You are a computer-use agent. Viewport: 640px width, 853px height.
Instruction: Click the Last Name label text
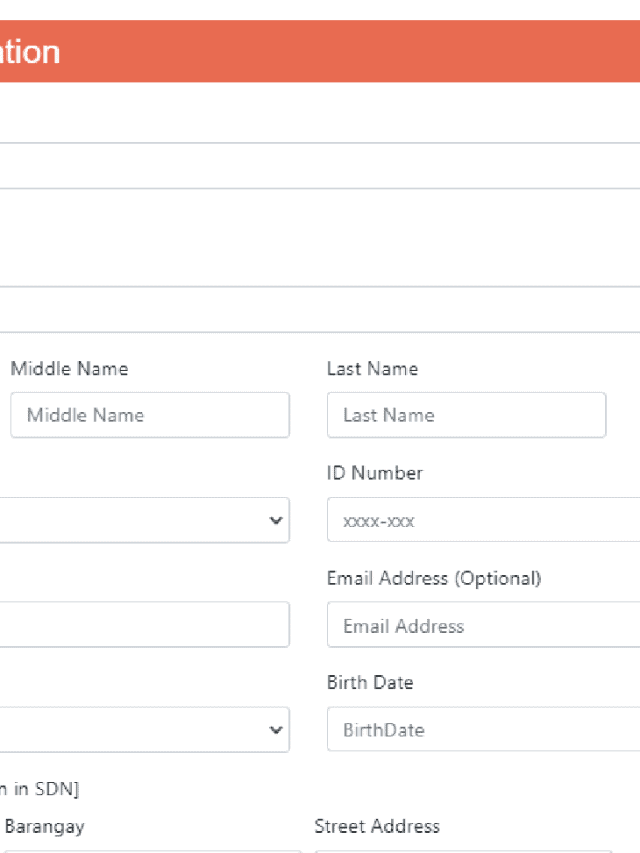pyautogui.click(x=372, y=369)
